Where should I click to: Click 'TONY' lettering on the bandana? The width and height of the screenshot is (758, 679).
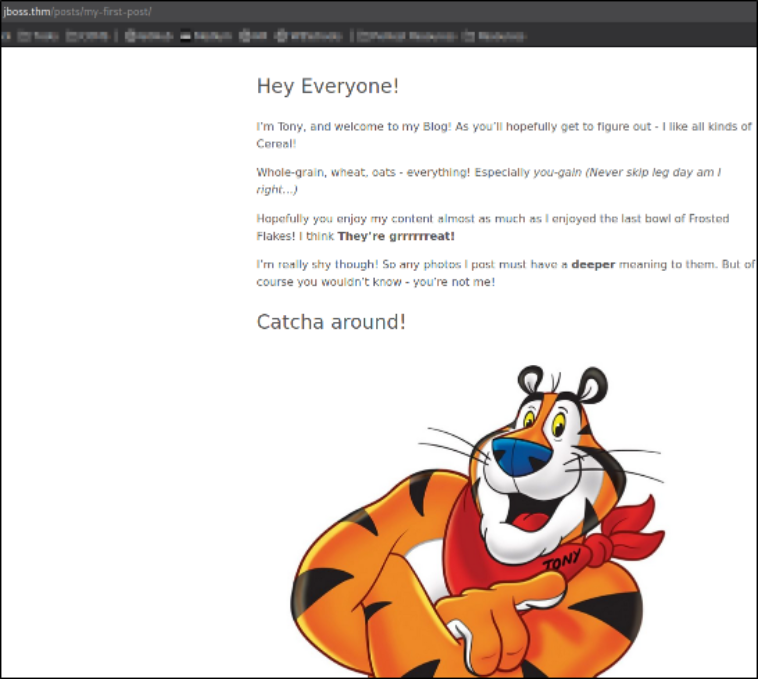(x=562, y=559)
